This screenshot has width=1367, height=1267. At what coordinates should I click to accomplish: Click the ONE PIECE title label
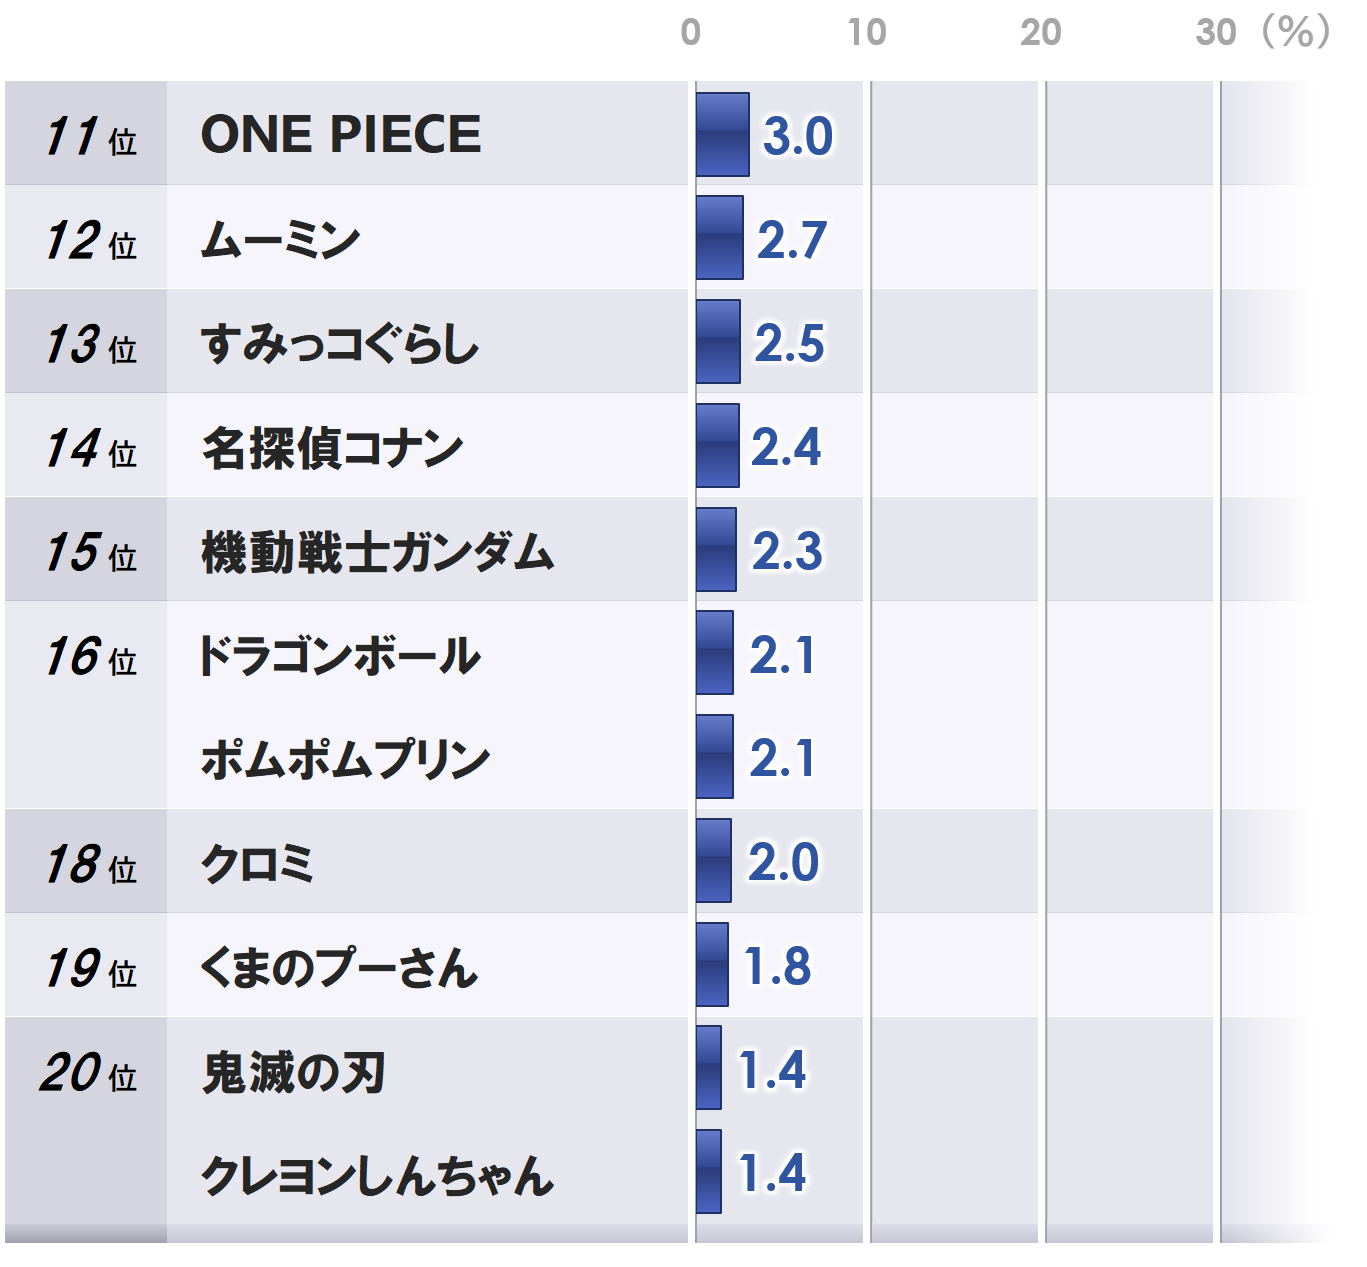coord(340,135)
